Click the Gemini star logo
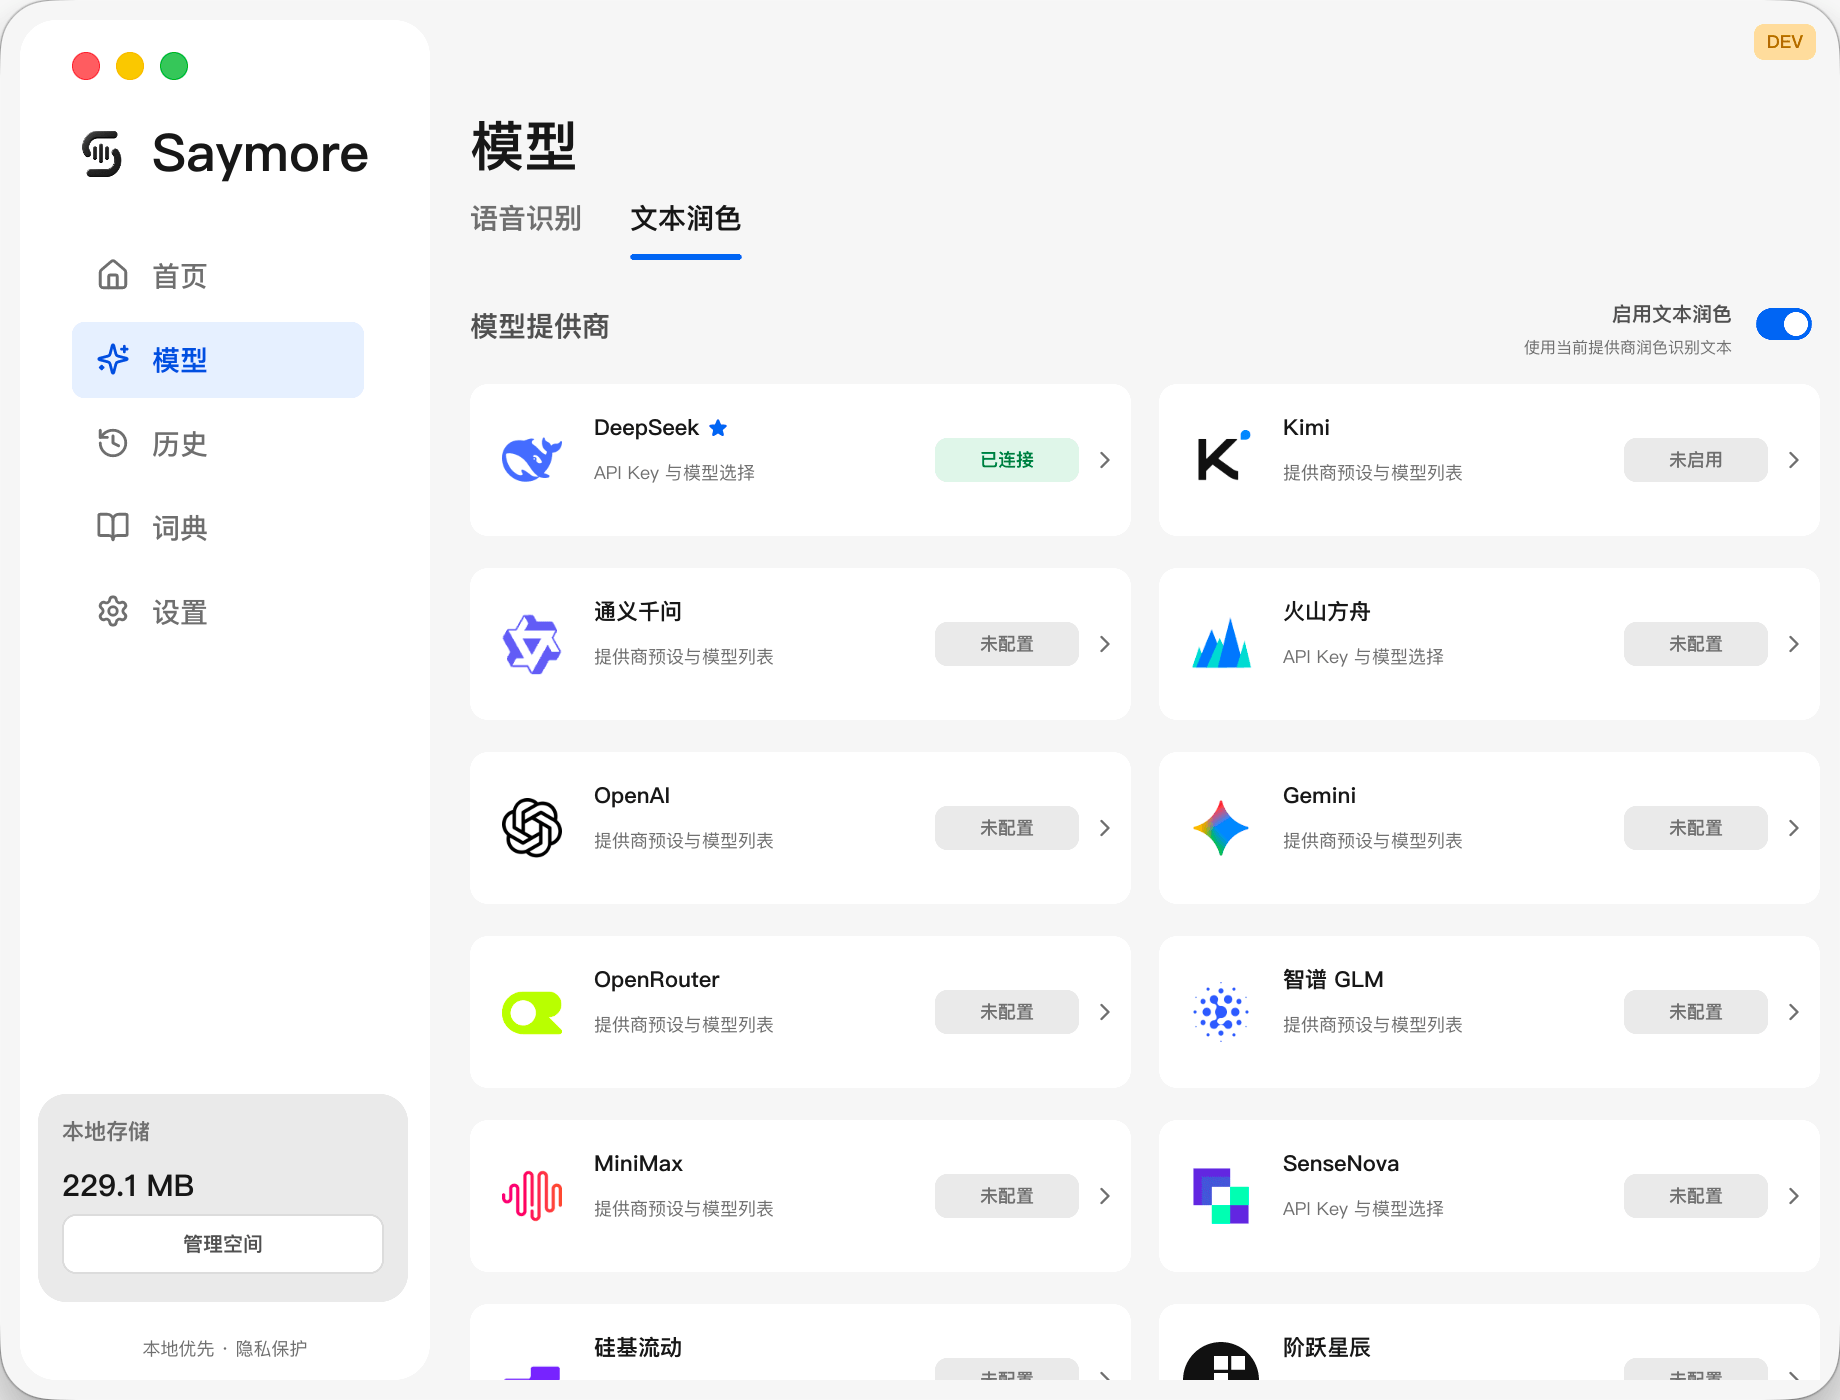The image size is (1840, 1400). click(1221, 828)
